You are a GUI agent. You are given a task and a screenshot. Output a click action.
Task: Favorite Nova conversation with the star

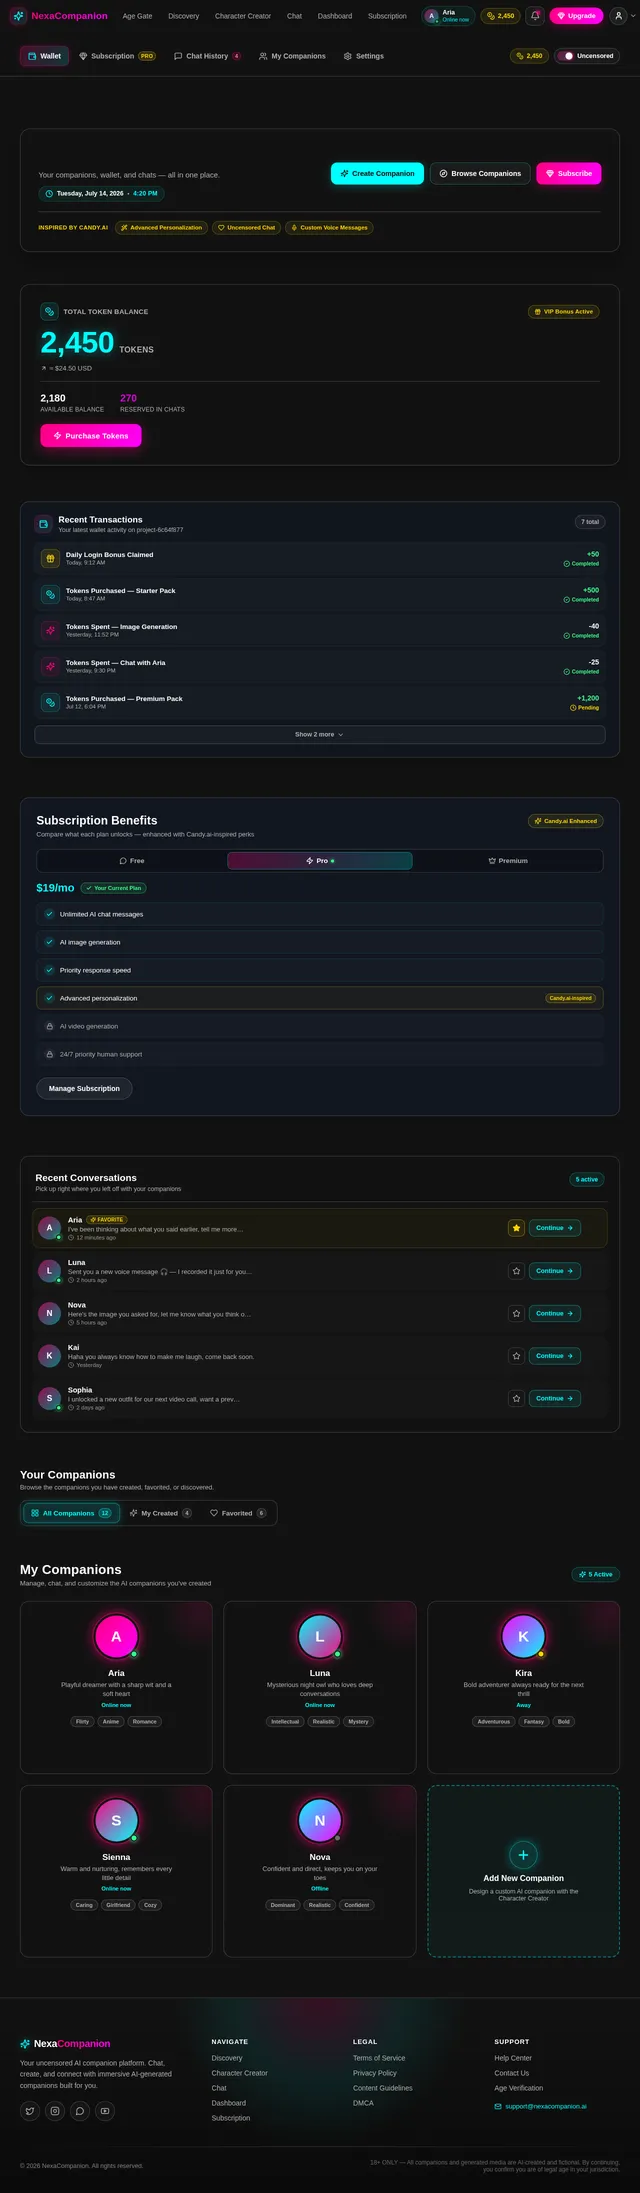tap(516, 1313)
